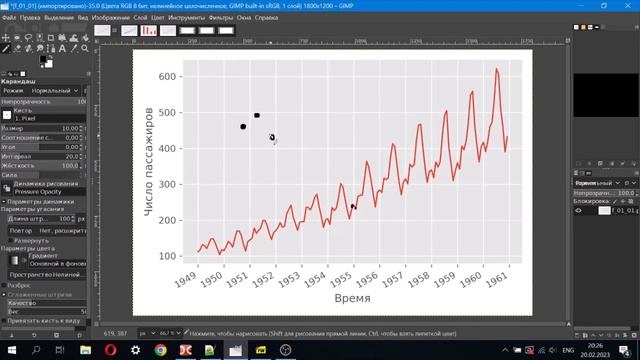
Task: Toggle the Разброс checkbox
Action: pyautogui.click(x=4, y=285)
